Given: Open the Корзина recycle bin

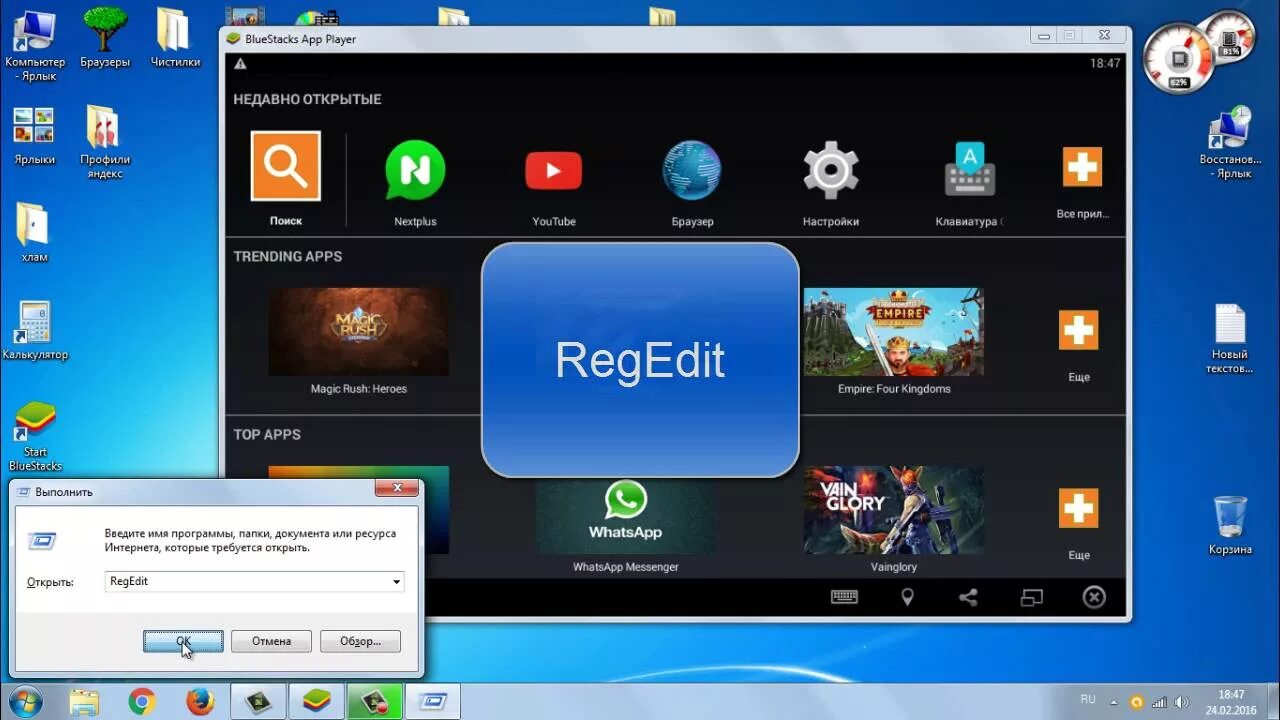Looking at the screenshot, I should 1230,526.
